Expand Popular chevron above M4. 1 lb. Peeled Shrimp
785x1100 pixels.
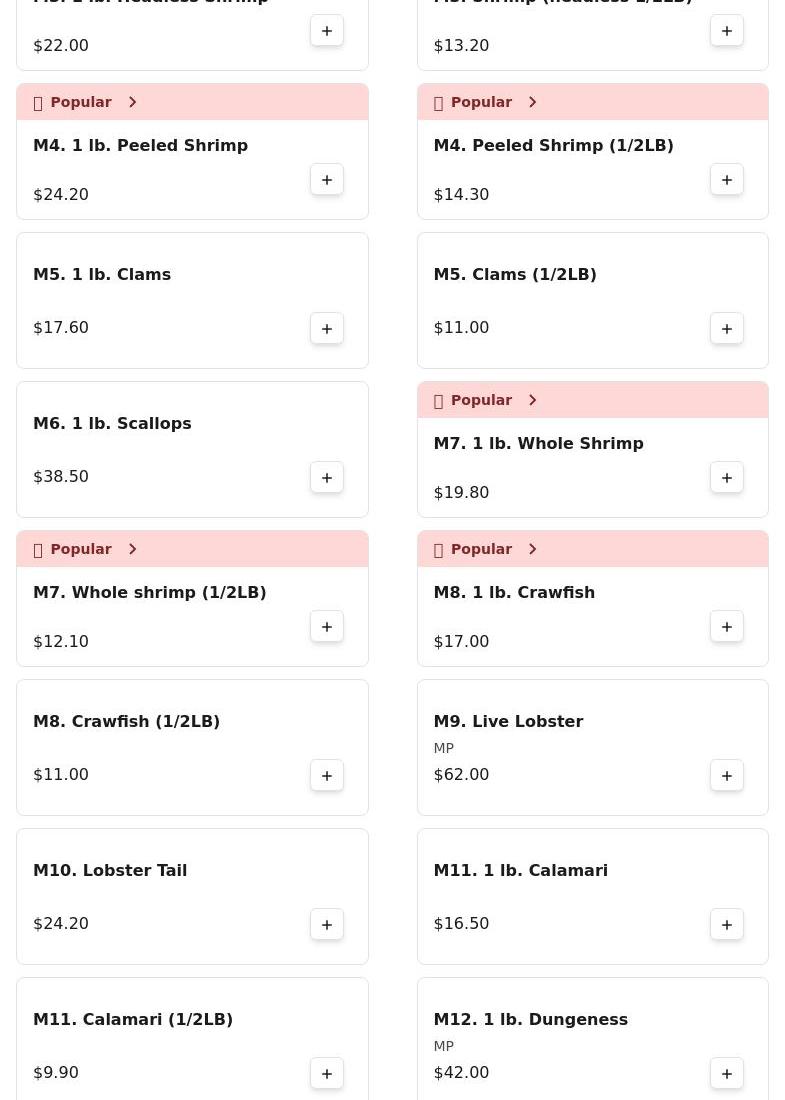(x=132, y=102)
